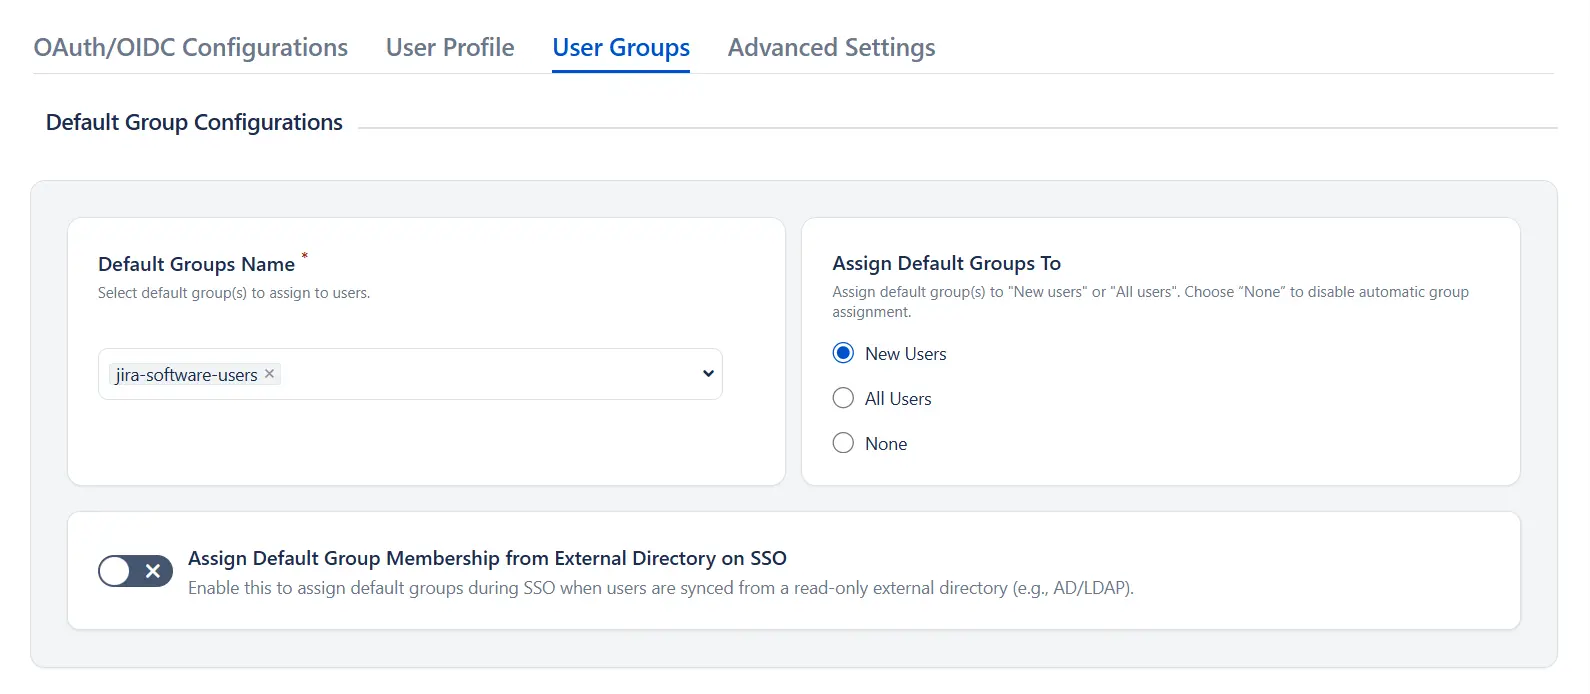
Task: Click 'Select default group(s) to assign to users.' text
Action: click(234, 293)
